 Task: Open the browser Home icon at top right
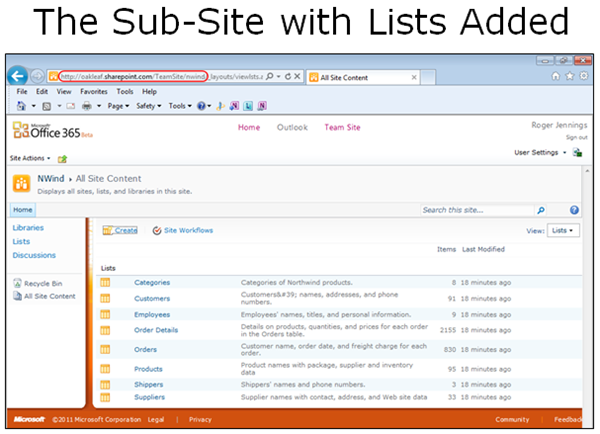click(x=556, y=76)
